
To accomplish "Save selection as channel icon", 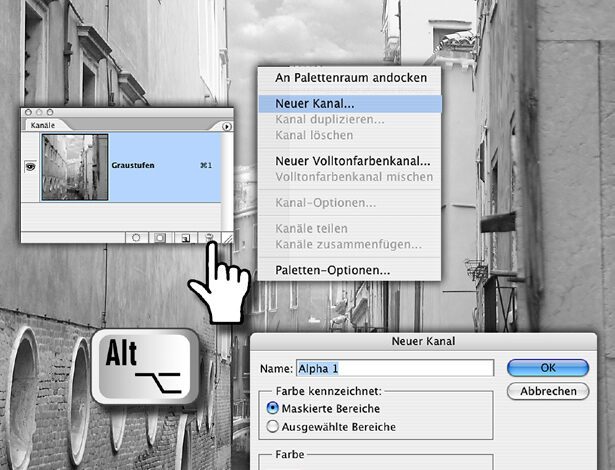I will click(x=160, y=238).
